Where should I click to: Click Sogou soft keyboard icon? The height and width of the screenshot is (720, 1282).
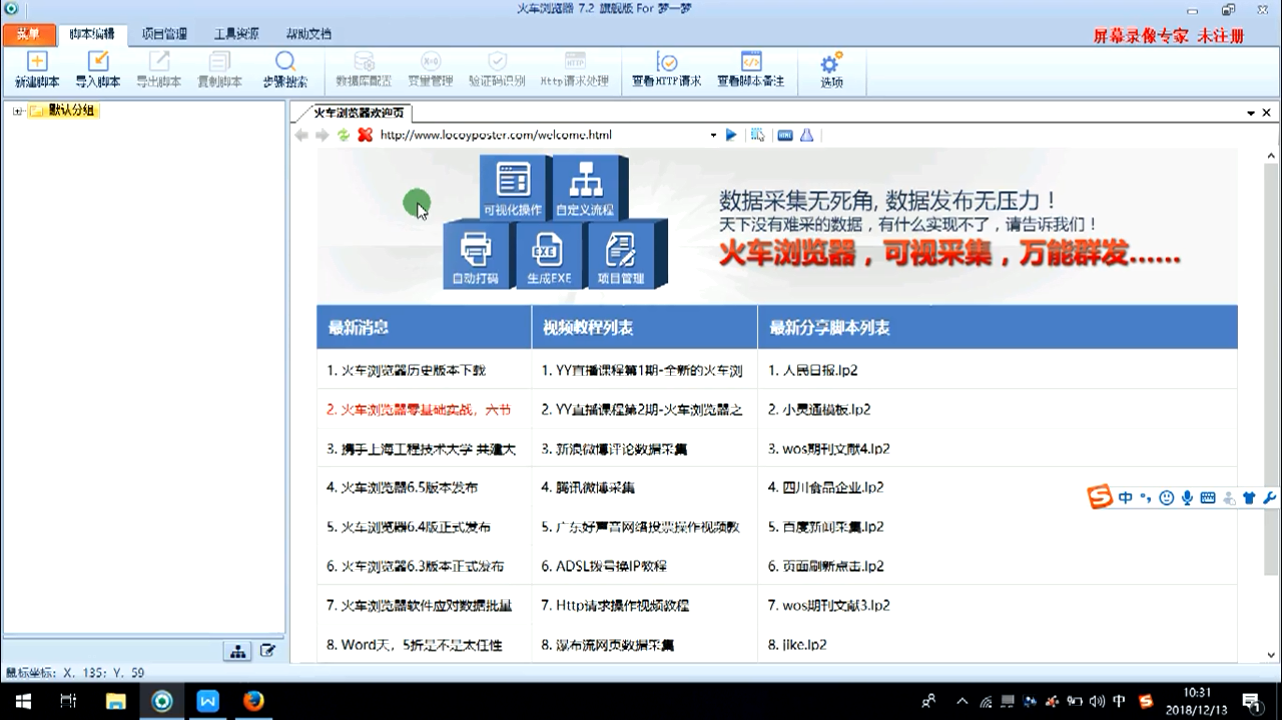coord(1207,498)
